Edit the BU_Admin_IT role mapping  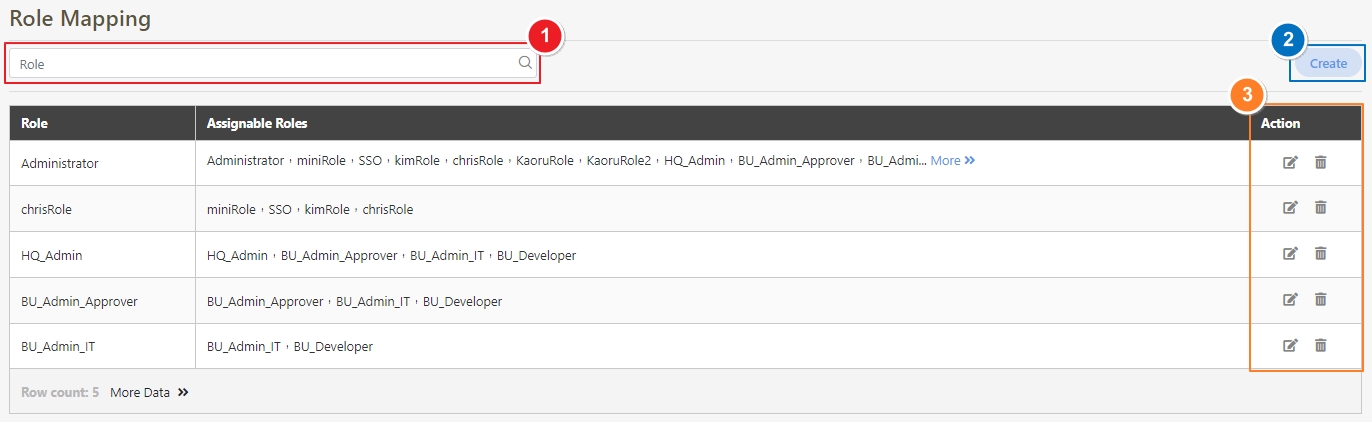[1290, 345]
